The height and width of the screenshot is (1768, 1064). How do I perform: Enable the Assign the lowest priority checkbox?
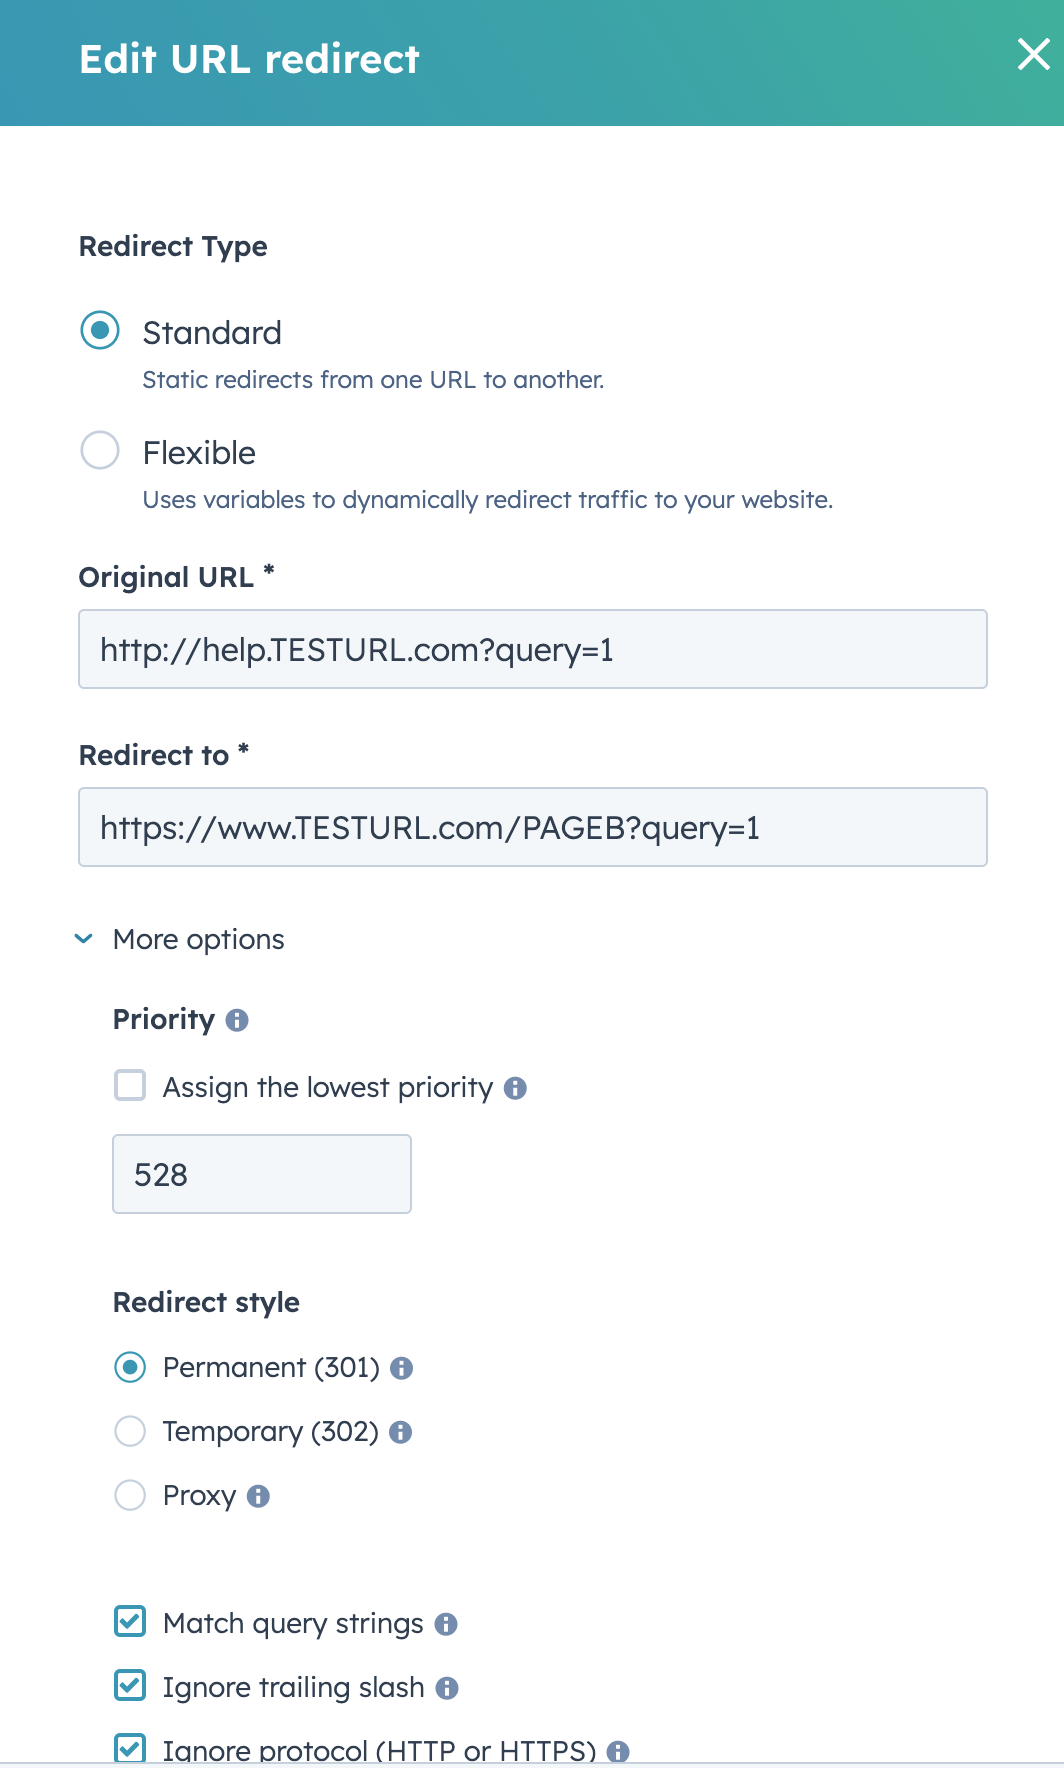coord(129,1086)
